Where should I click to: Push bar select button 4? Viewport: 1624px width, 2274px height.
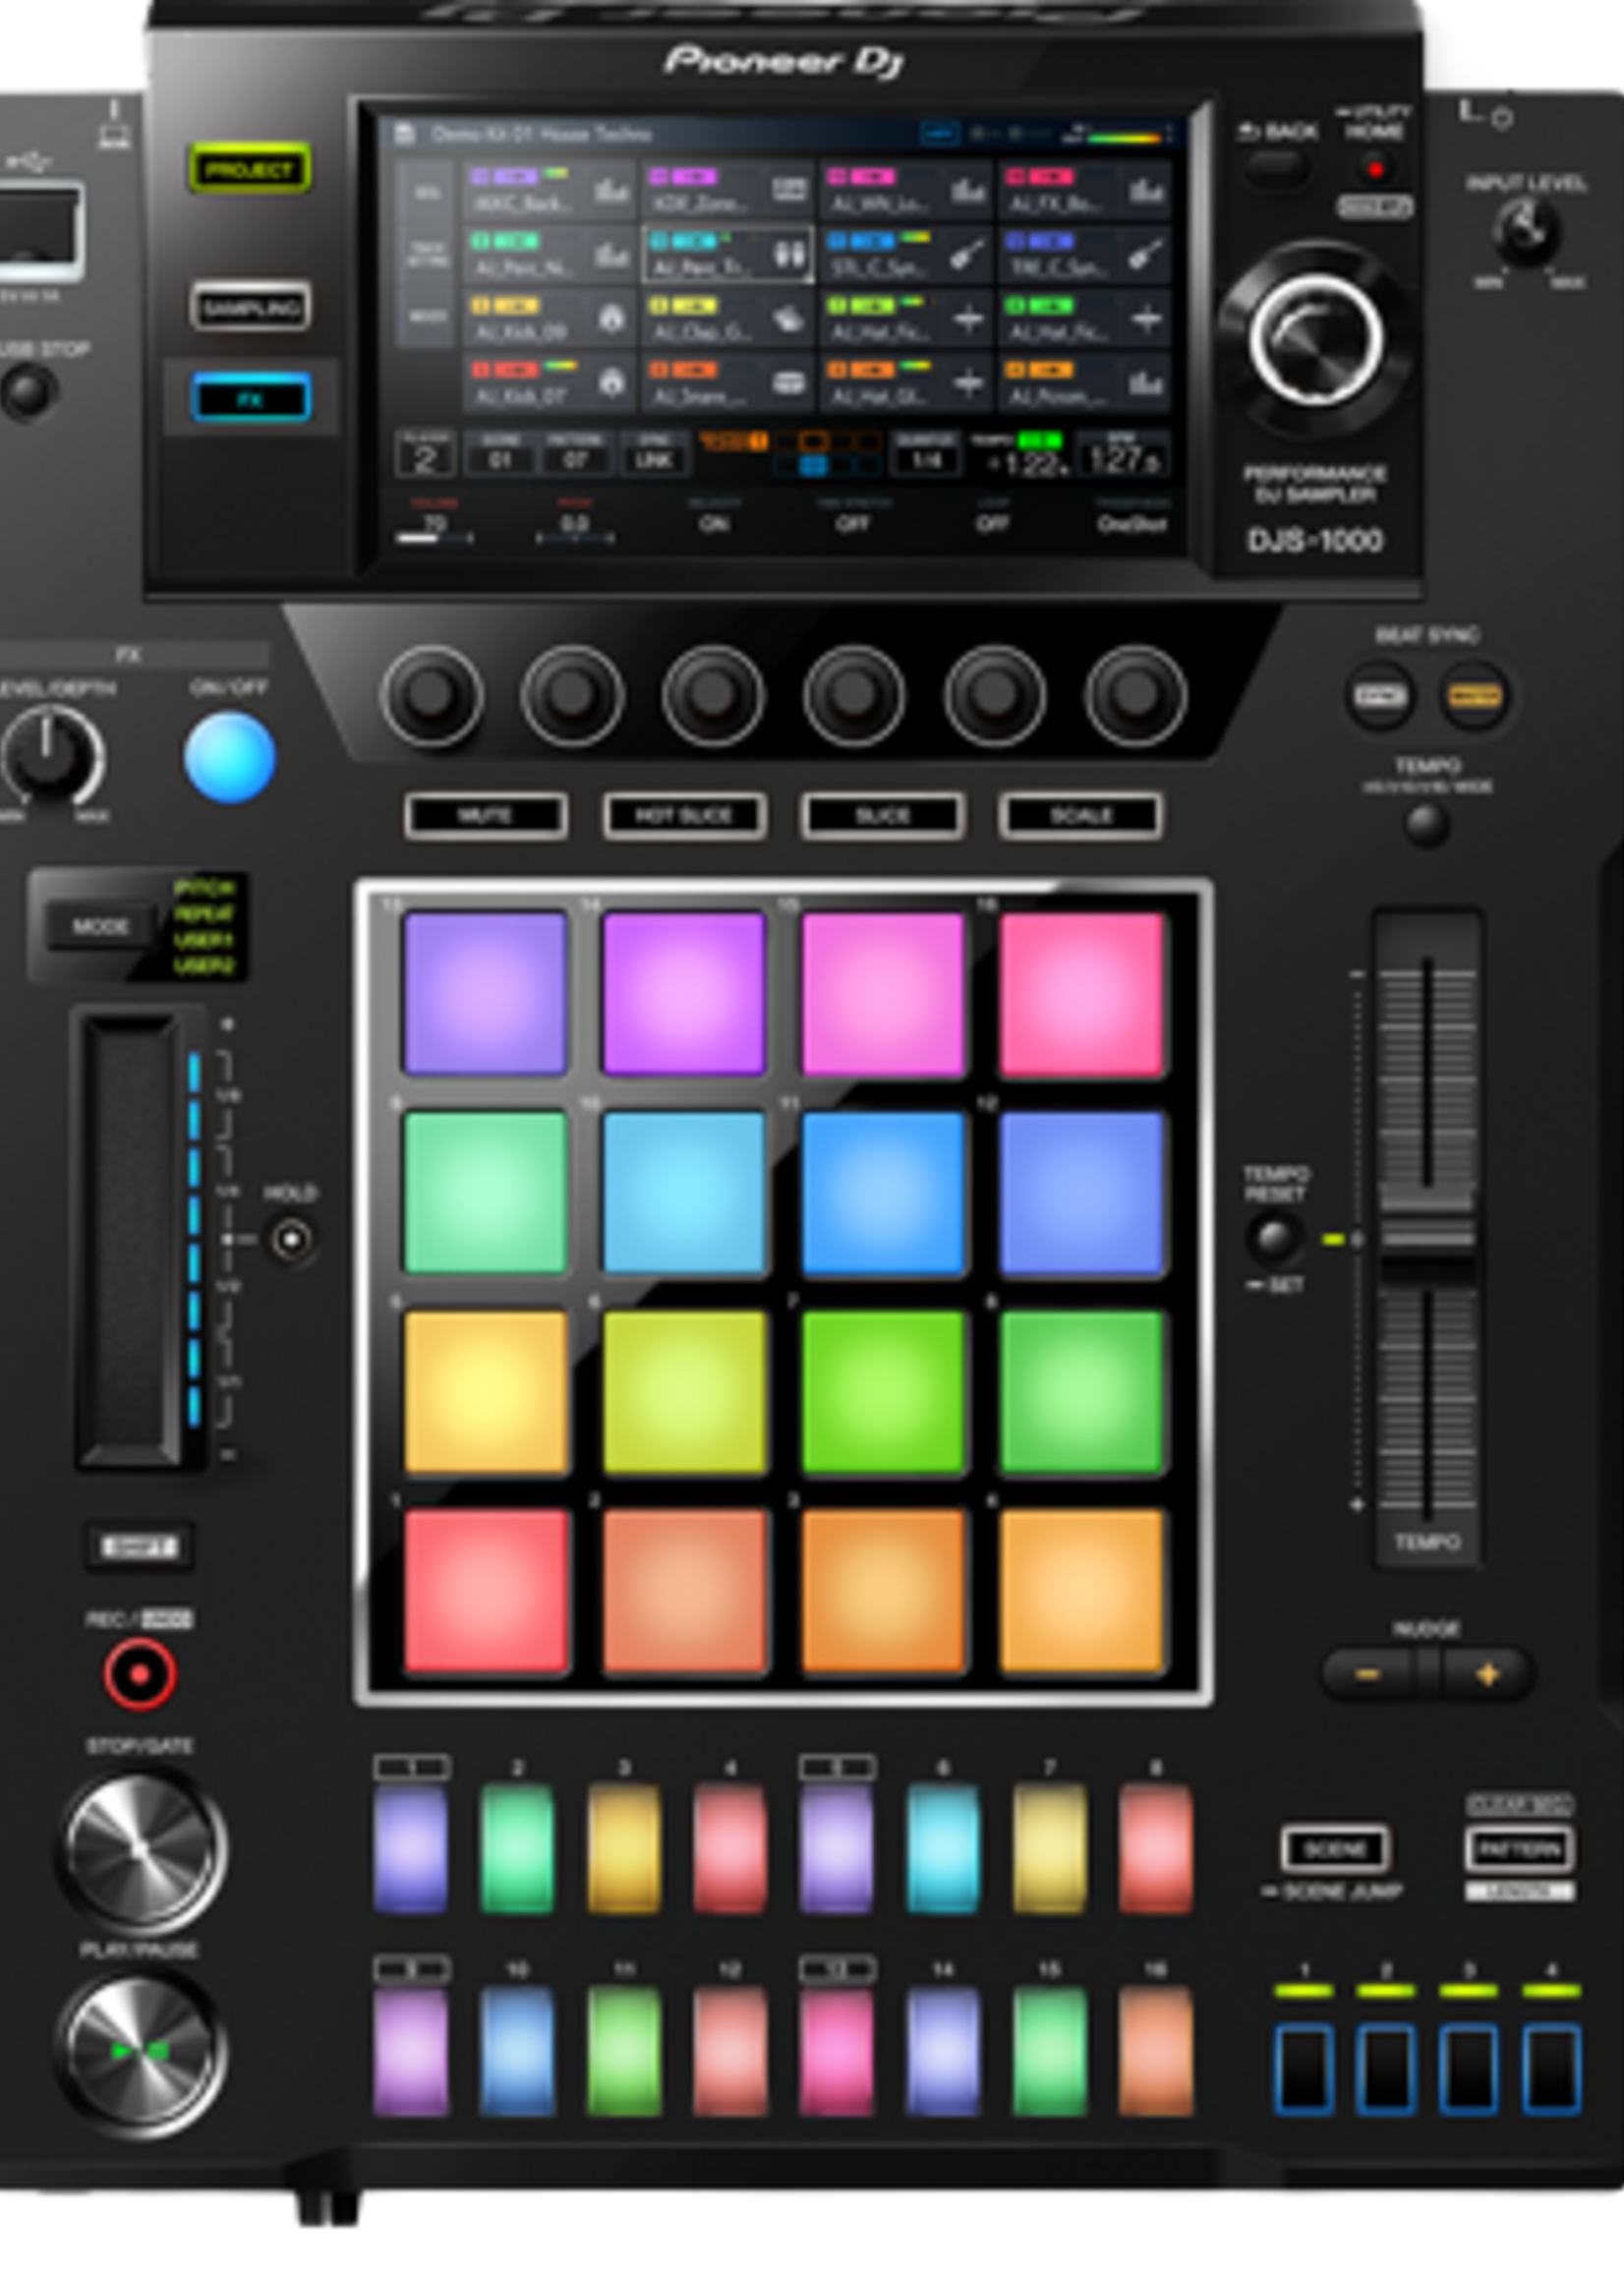click(1551, 2069)
